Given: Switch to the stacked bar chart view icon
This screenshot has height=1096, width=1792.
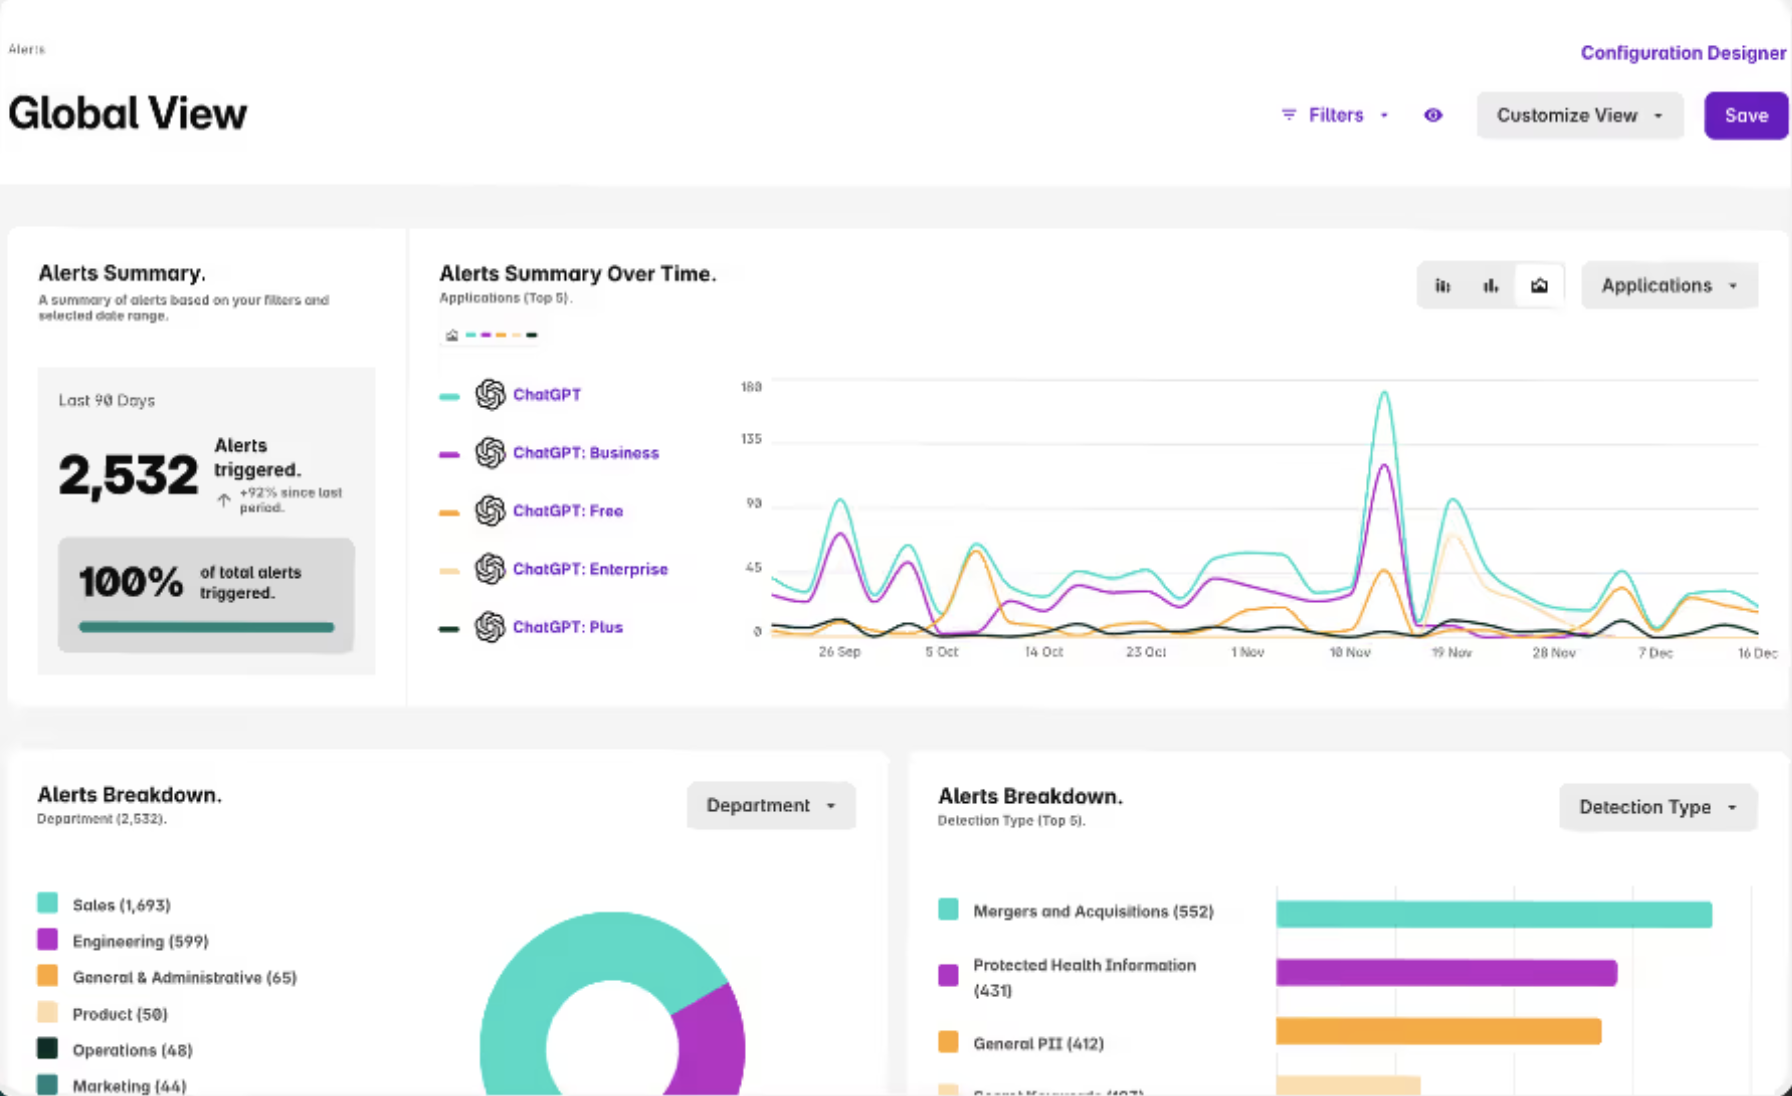Looking at the screenshot, I should click(x=1442, y=286).
